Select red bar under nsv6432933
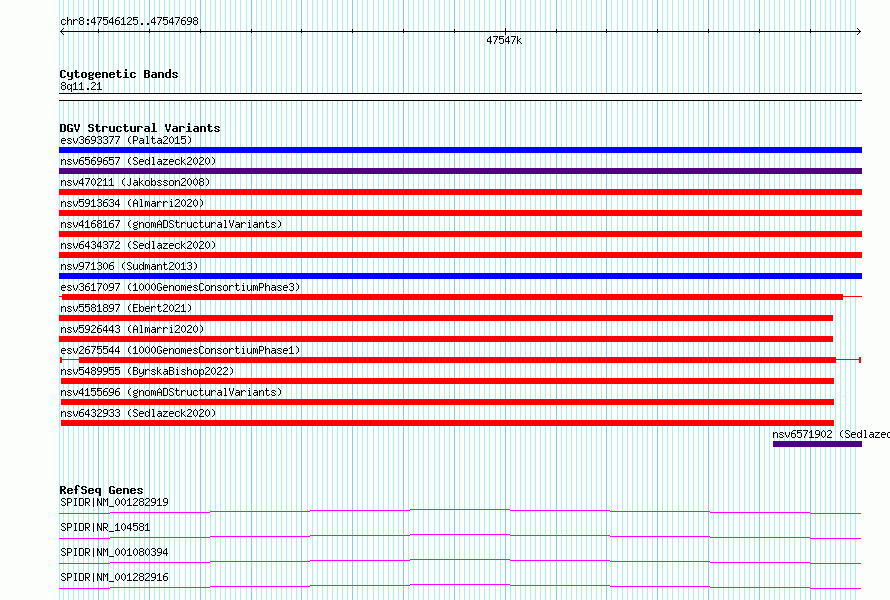Viewport: 890px width, 600px height. 447,423
